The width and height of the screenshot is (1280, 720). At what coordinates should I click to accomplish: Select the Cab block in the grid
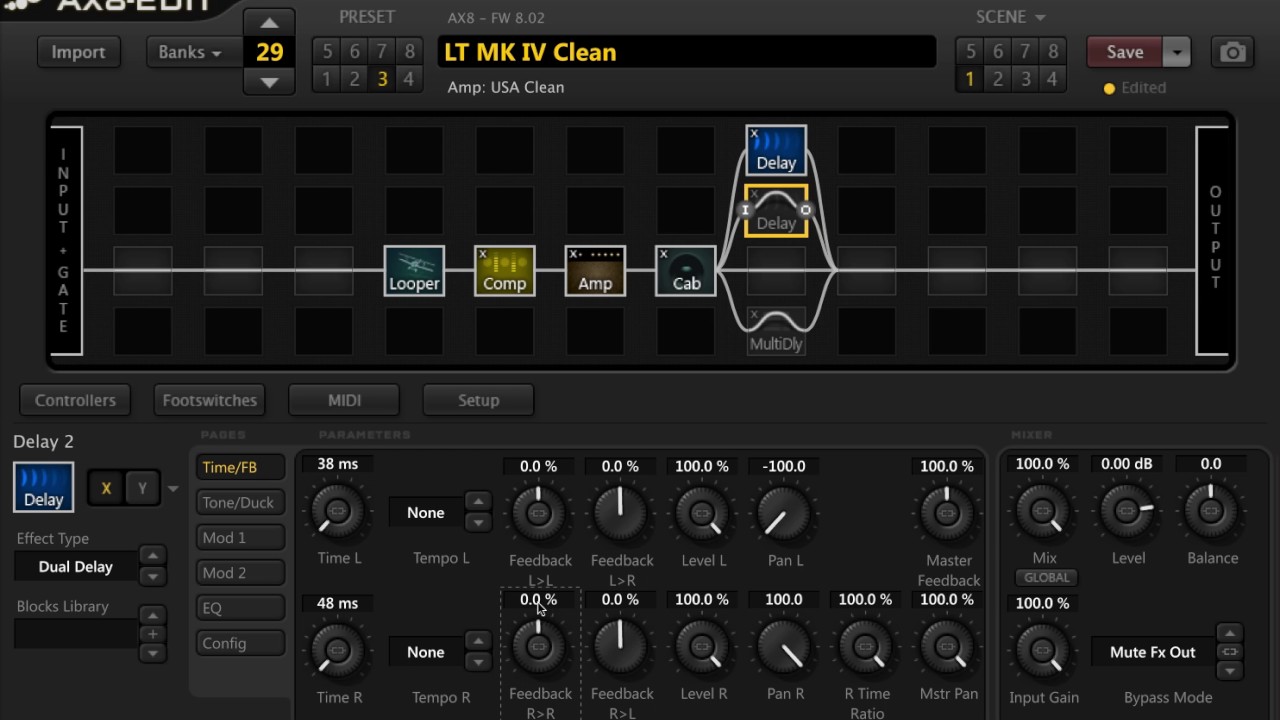click(x=686, y=271)
